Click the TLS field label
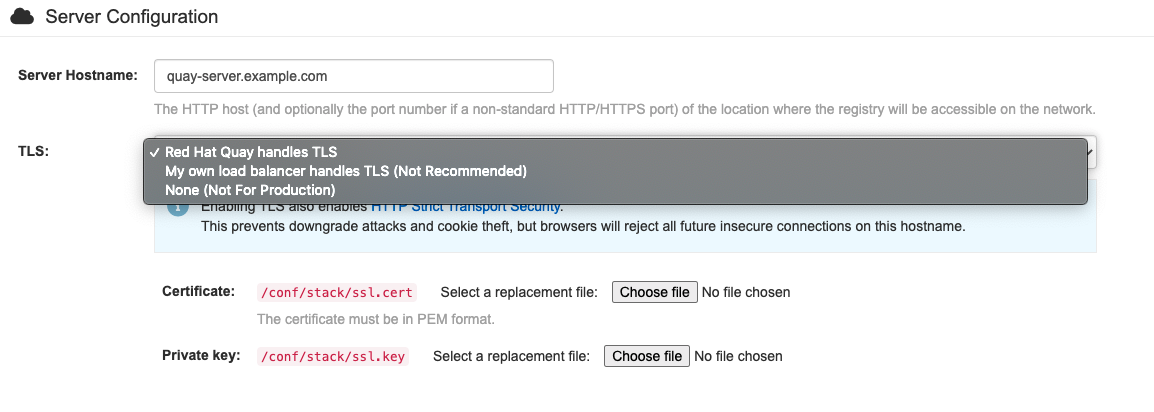Viewport: 1154px width, 412px height. point(33,151)
